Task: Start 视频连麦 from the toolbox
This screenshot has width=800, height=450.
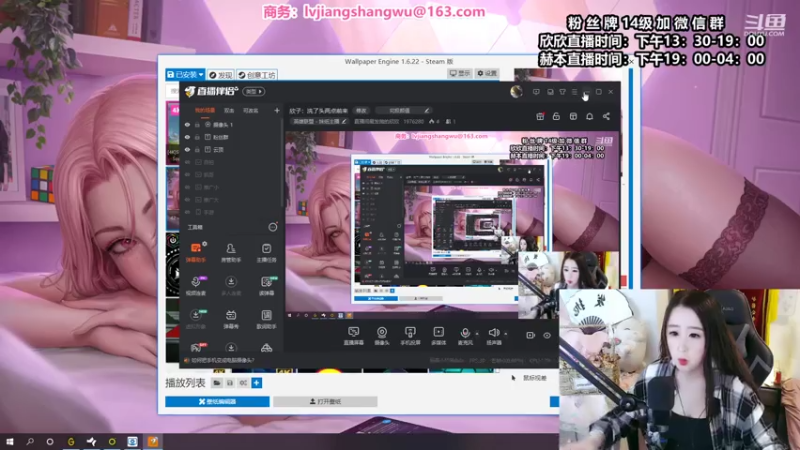Action: point(196,286)
